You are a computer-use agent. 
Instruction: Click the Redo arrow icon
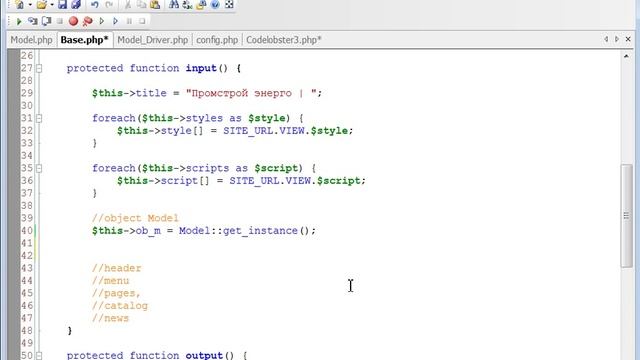point(109,5)
